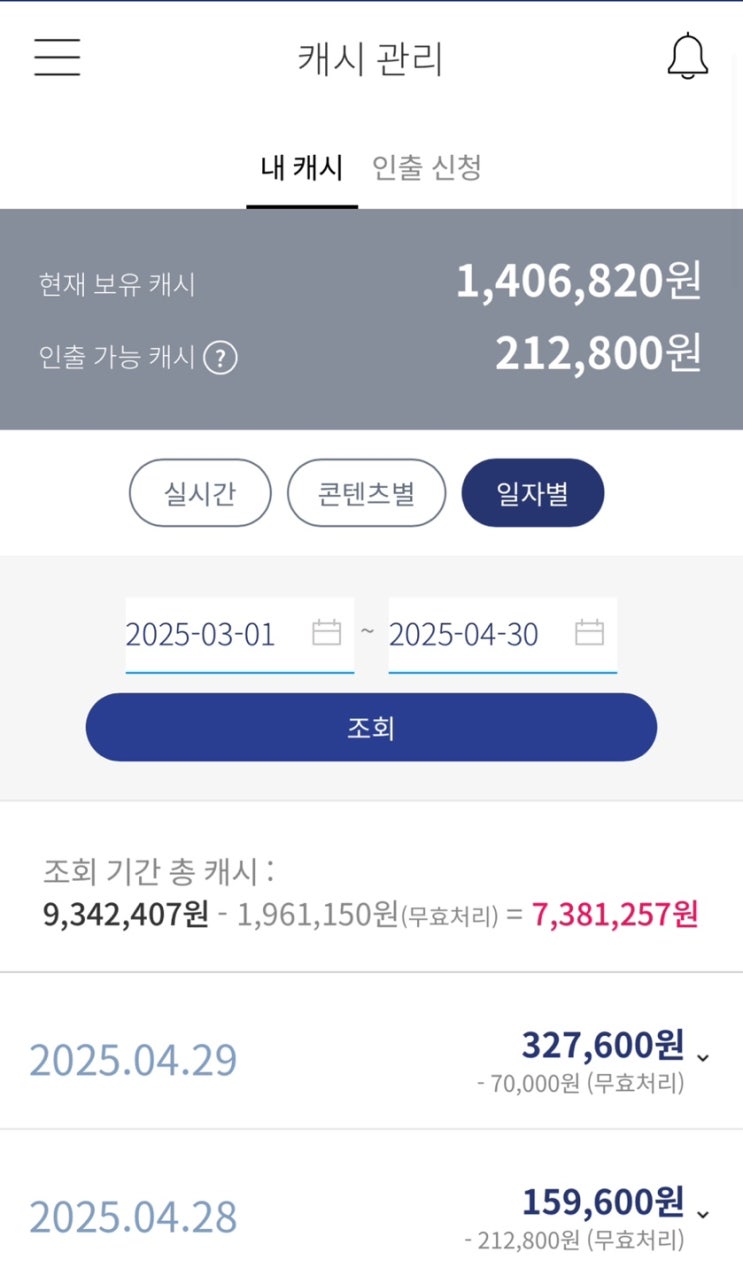Tap the 캐시 관리 page title
This screenshot has height=1275, width=743.
[x=370, y=58]
